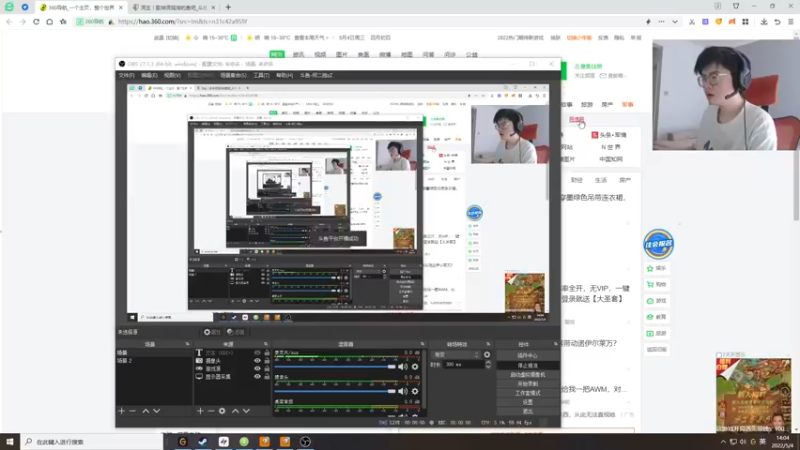Pop out the Scenes dock panel
800x450 pixels.
point(187,344)
